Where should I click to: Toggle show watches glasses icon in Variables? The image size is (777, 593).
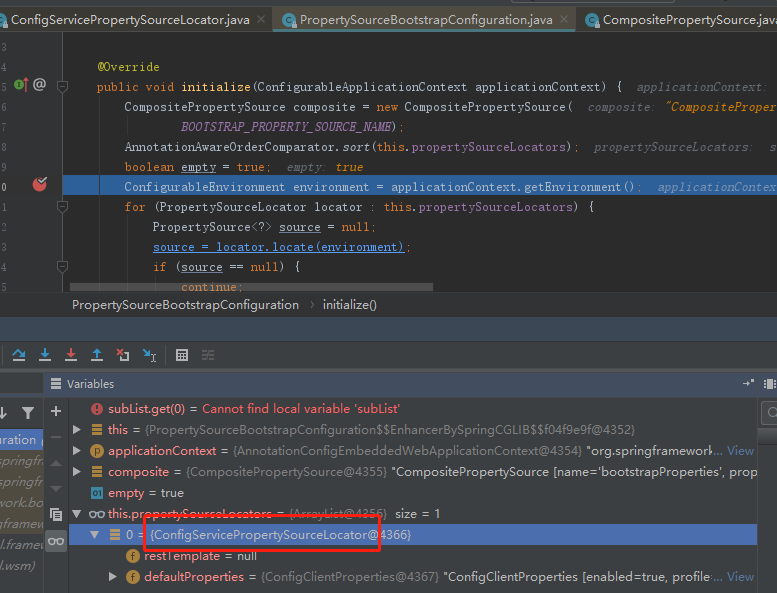[56, 542]
